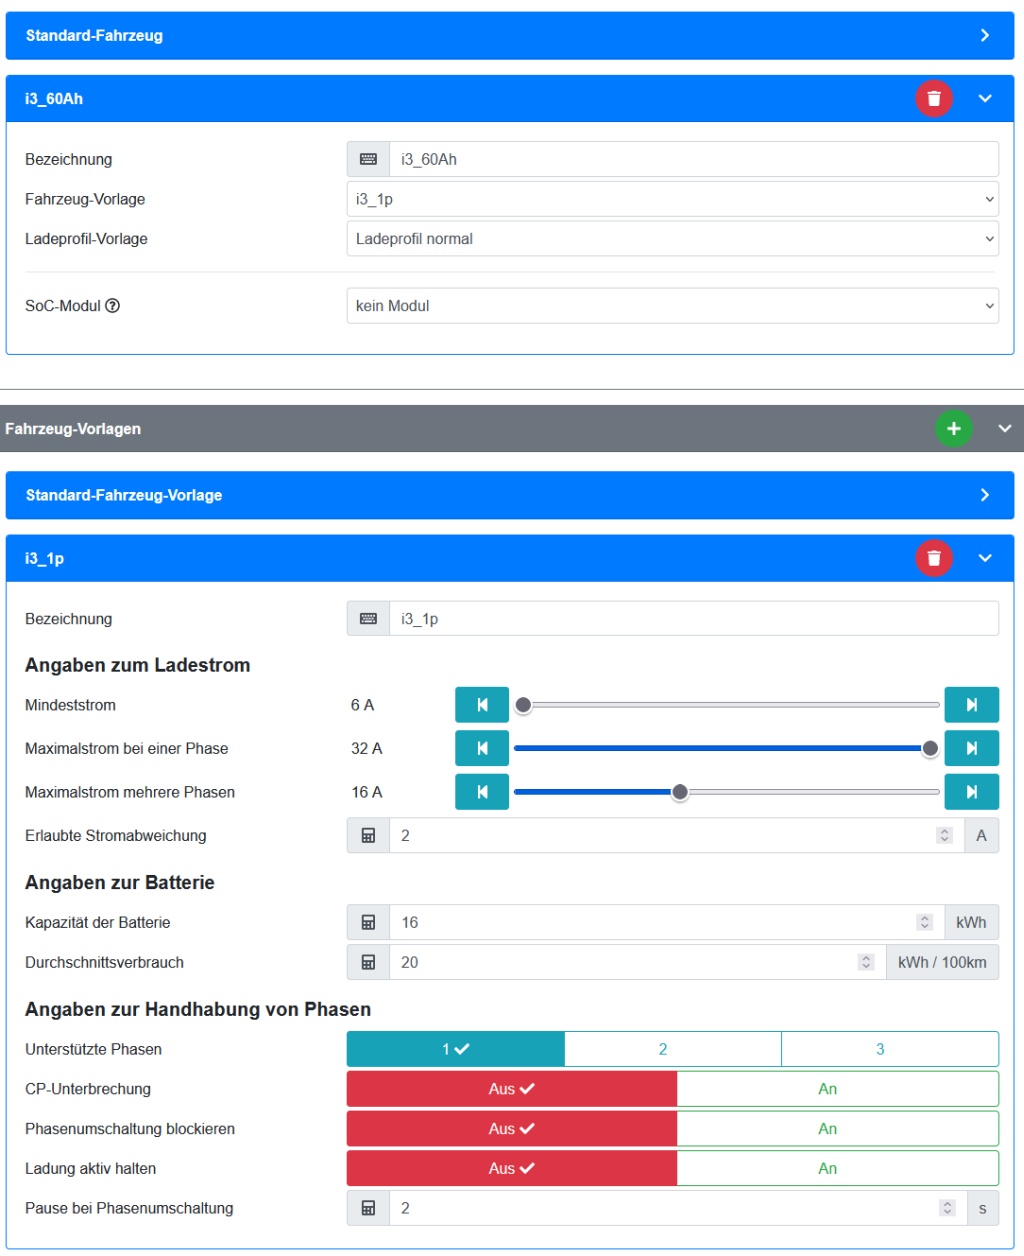1024x1256 pixels.
Task: Click the Erlaubte Stromabweichung value field
Action: [677, 836]
